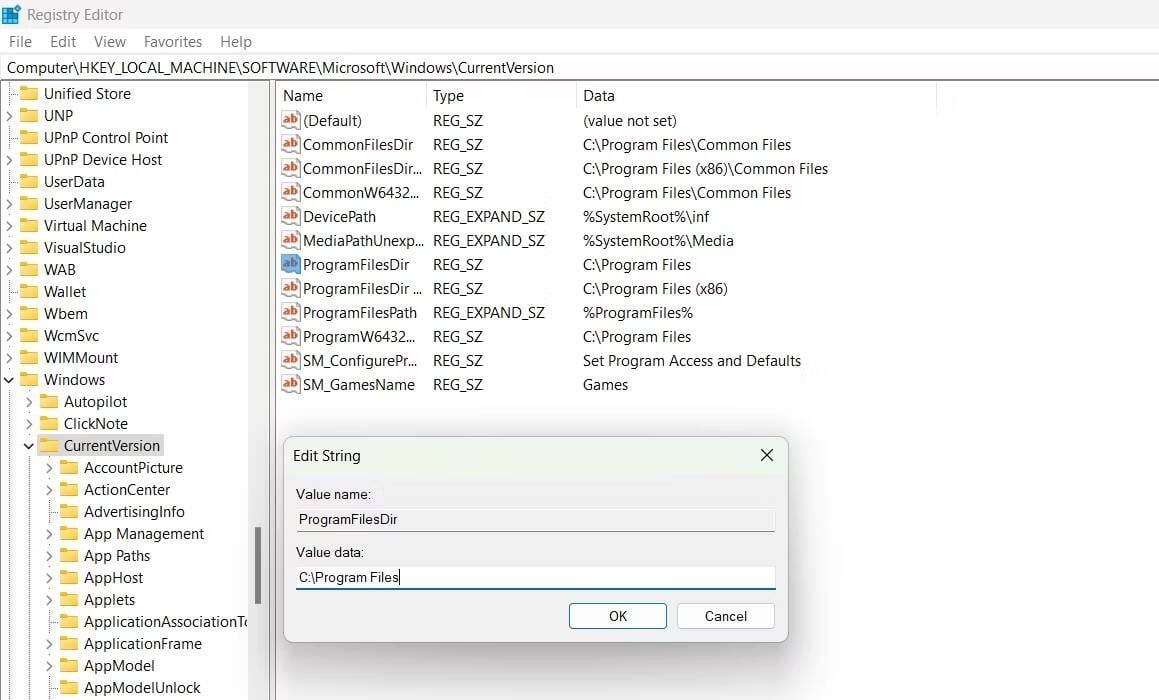Click Cancel in the Edit String dialog

[x=724, y=615]
